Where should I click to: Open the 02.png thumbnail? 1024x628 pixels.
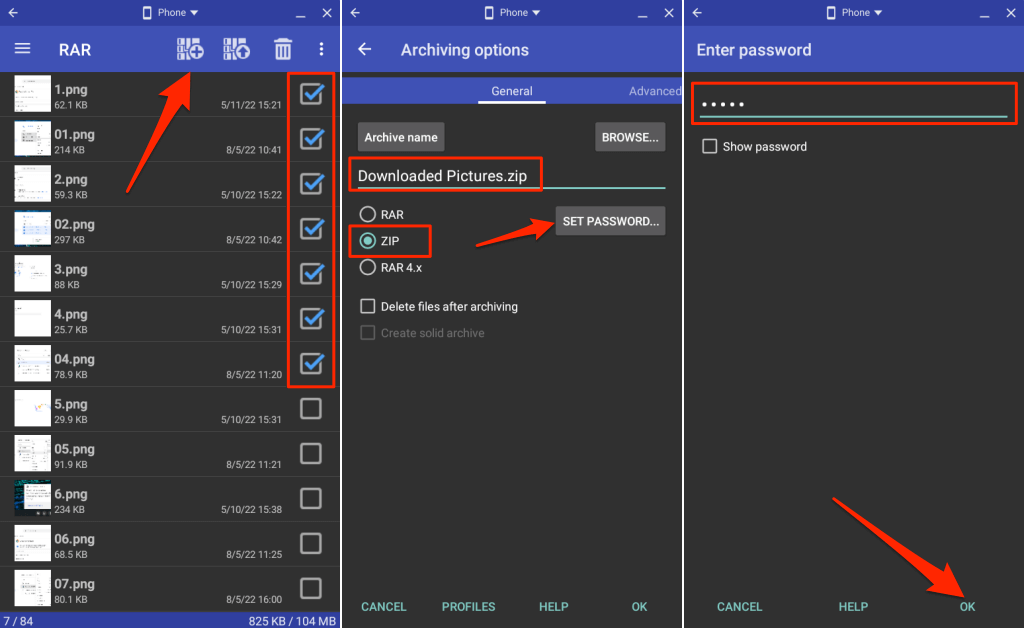[x=32, y=228]
